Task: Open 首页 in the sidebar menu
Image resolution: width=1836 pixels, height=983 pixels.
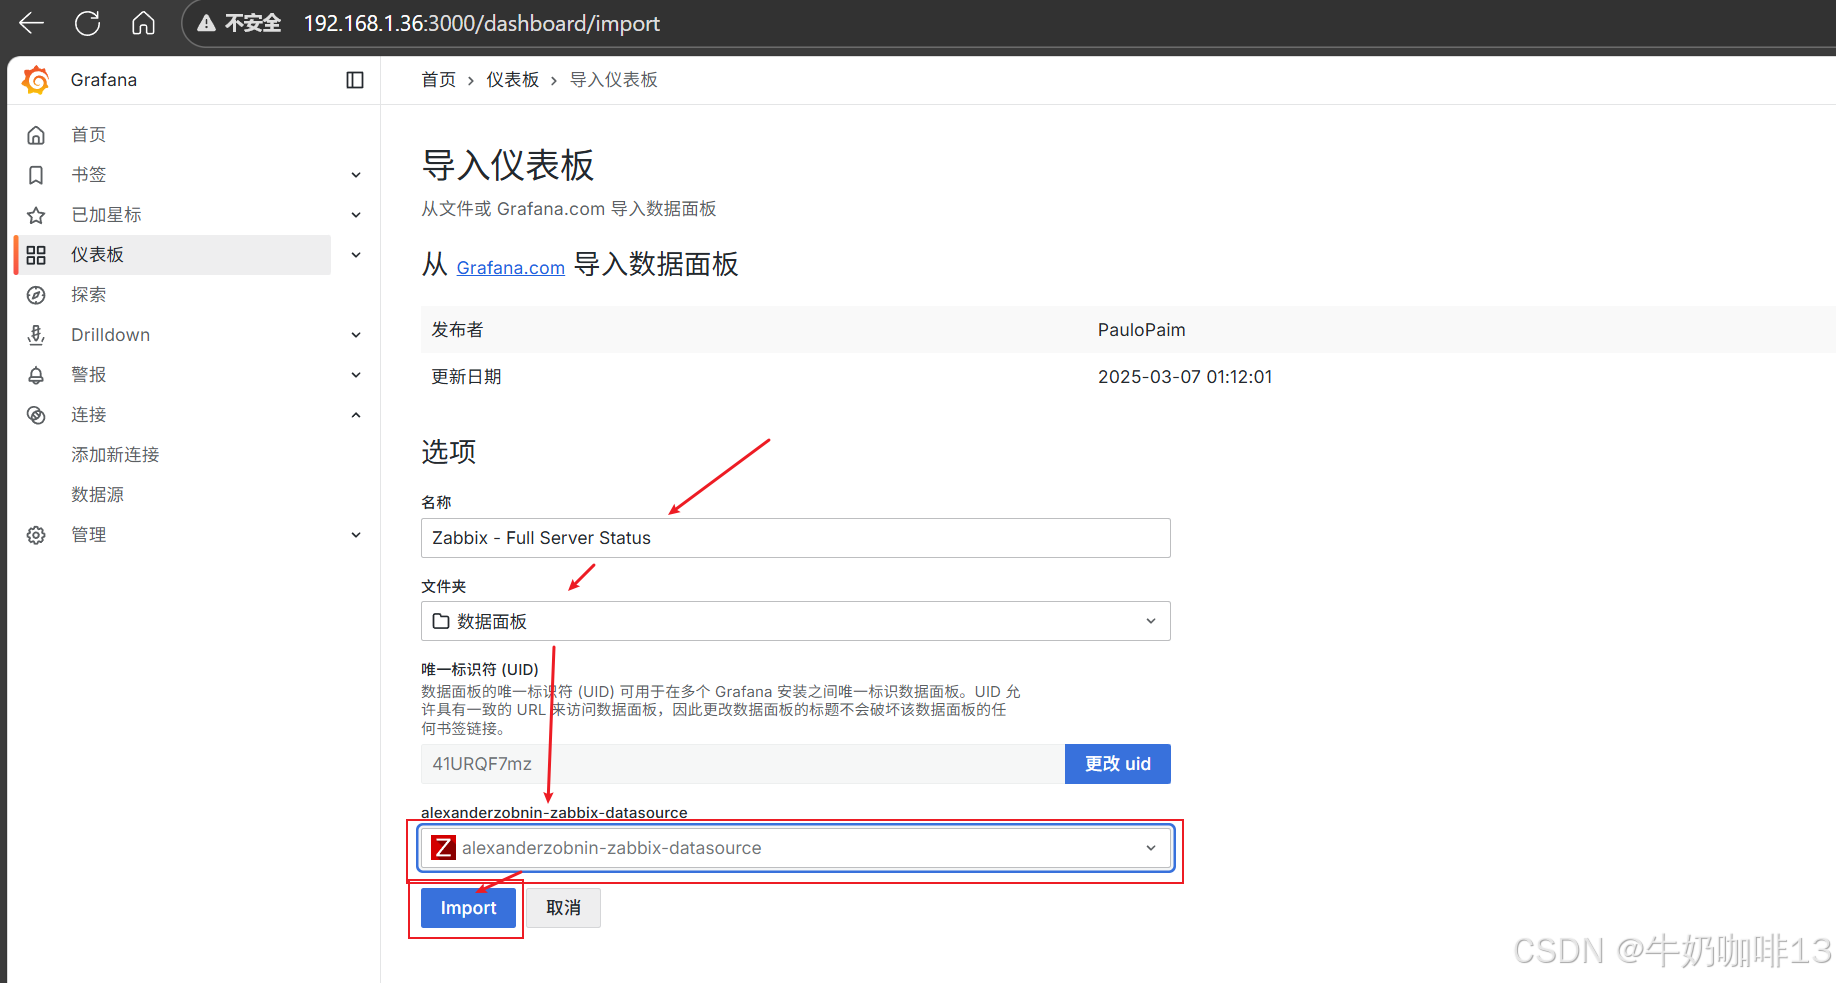Action: tap(88, 135)
